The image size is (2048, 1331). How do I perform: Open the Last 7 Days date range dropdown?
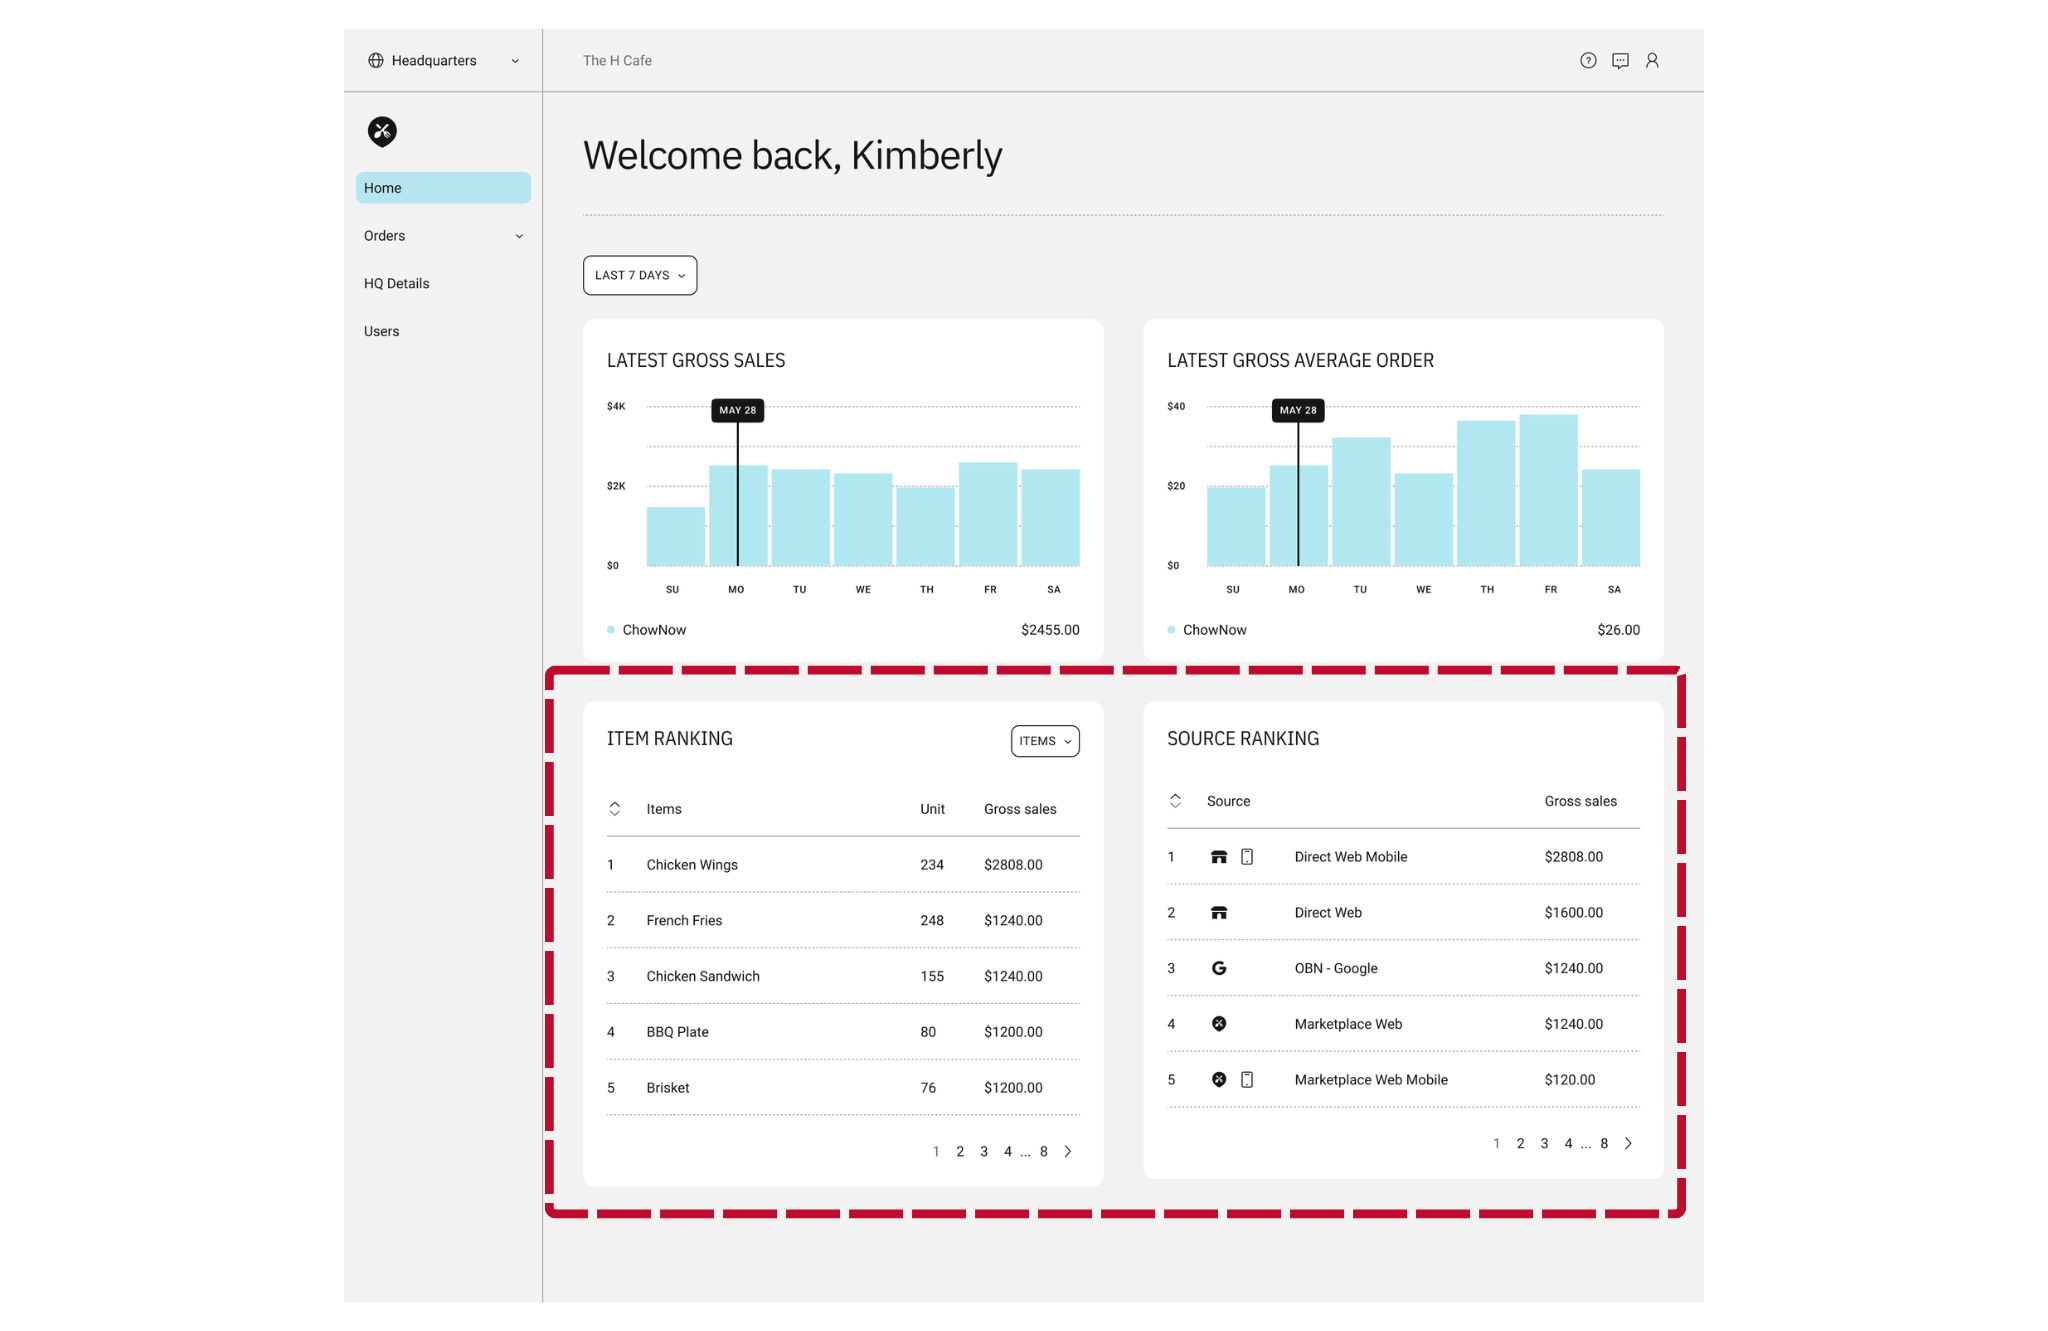pyautogui.click(x=640, y=275)
